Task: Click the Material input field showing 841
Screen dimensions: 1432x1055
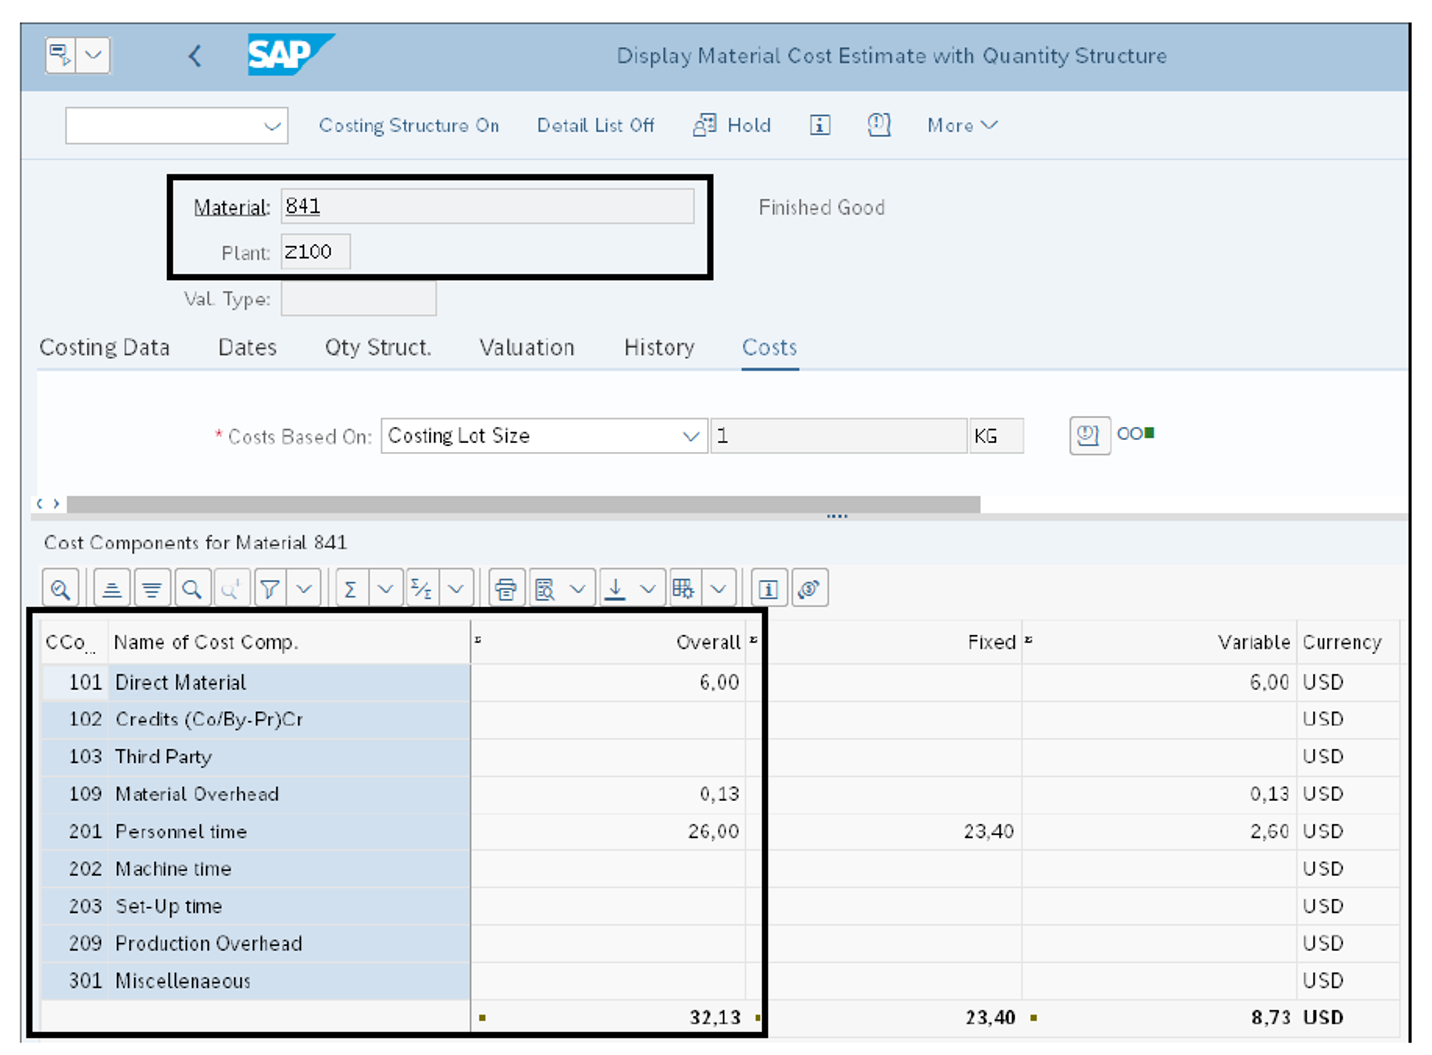Action: pos(487,206)
